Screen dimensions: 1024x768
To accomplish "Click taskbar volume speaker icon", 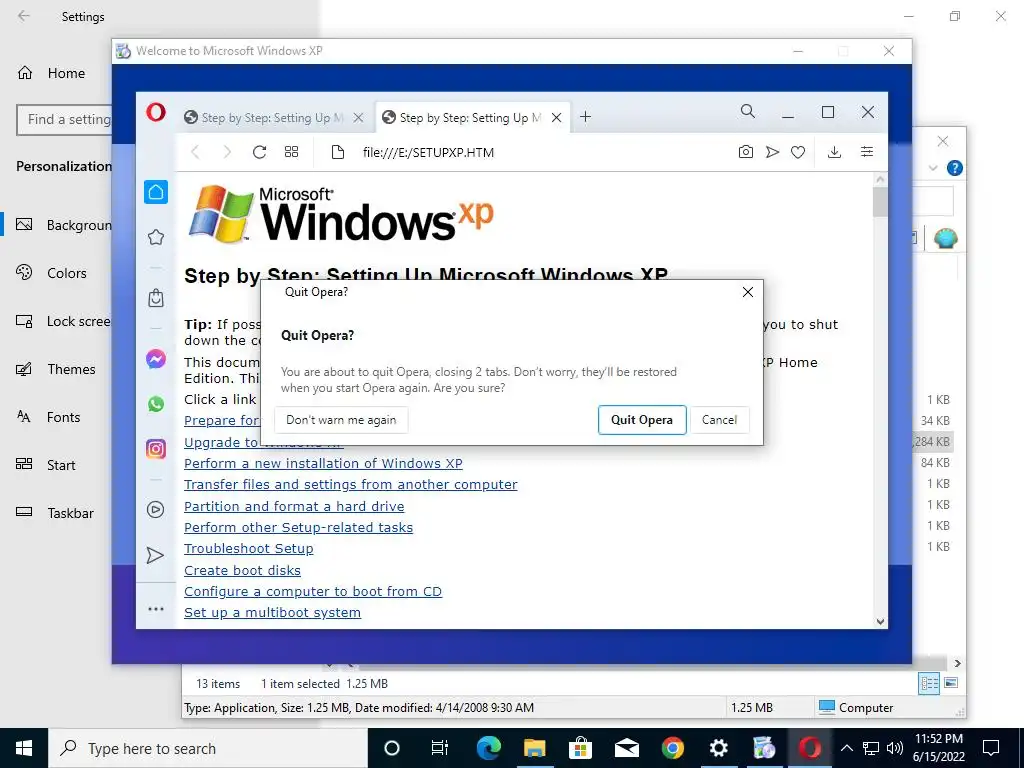I will click(x=895, y=748).
